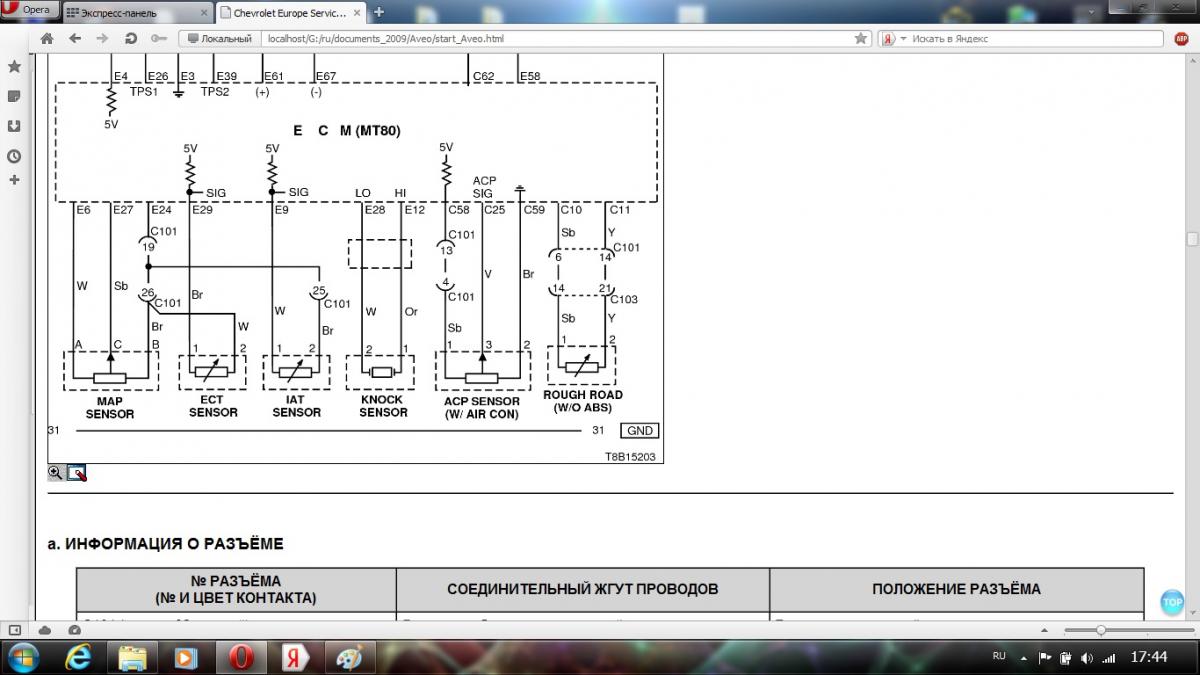Switch to Opera in the taskbar

coord(240,658)
